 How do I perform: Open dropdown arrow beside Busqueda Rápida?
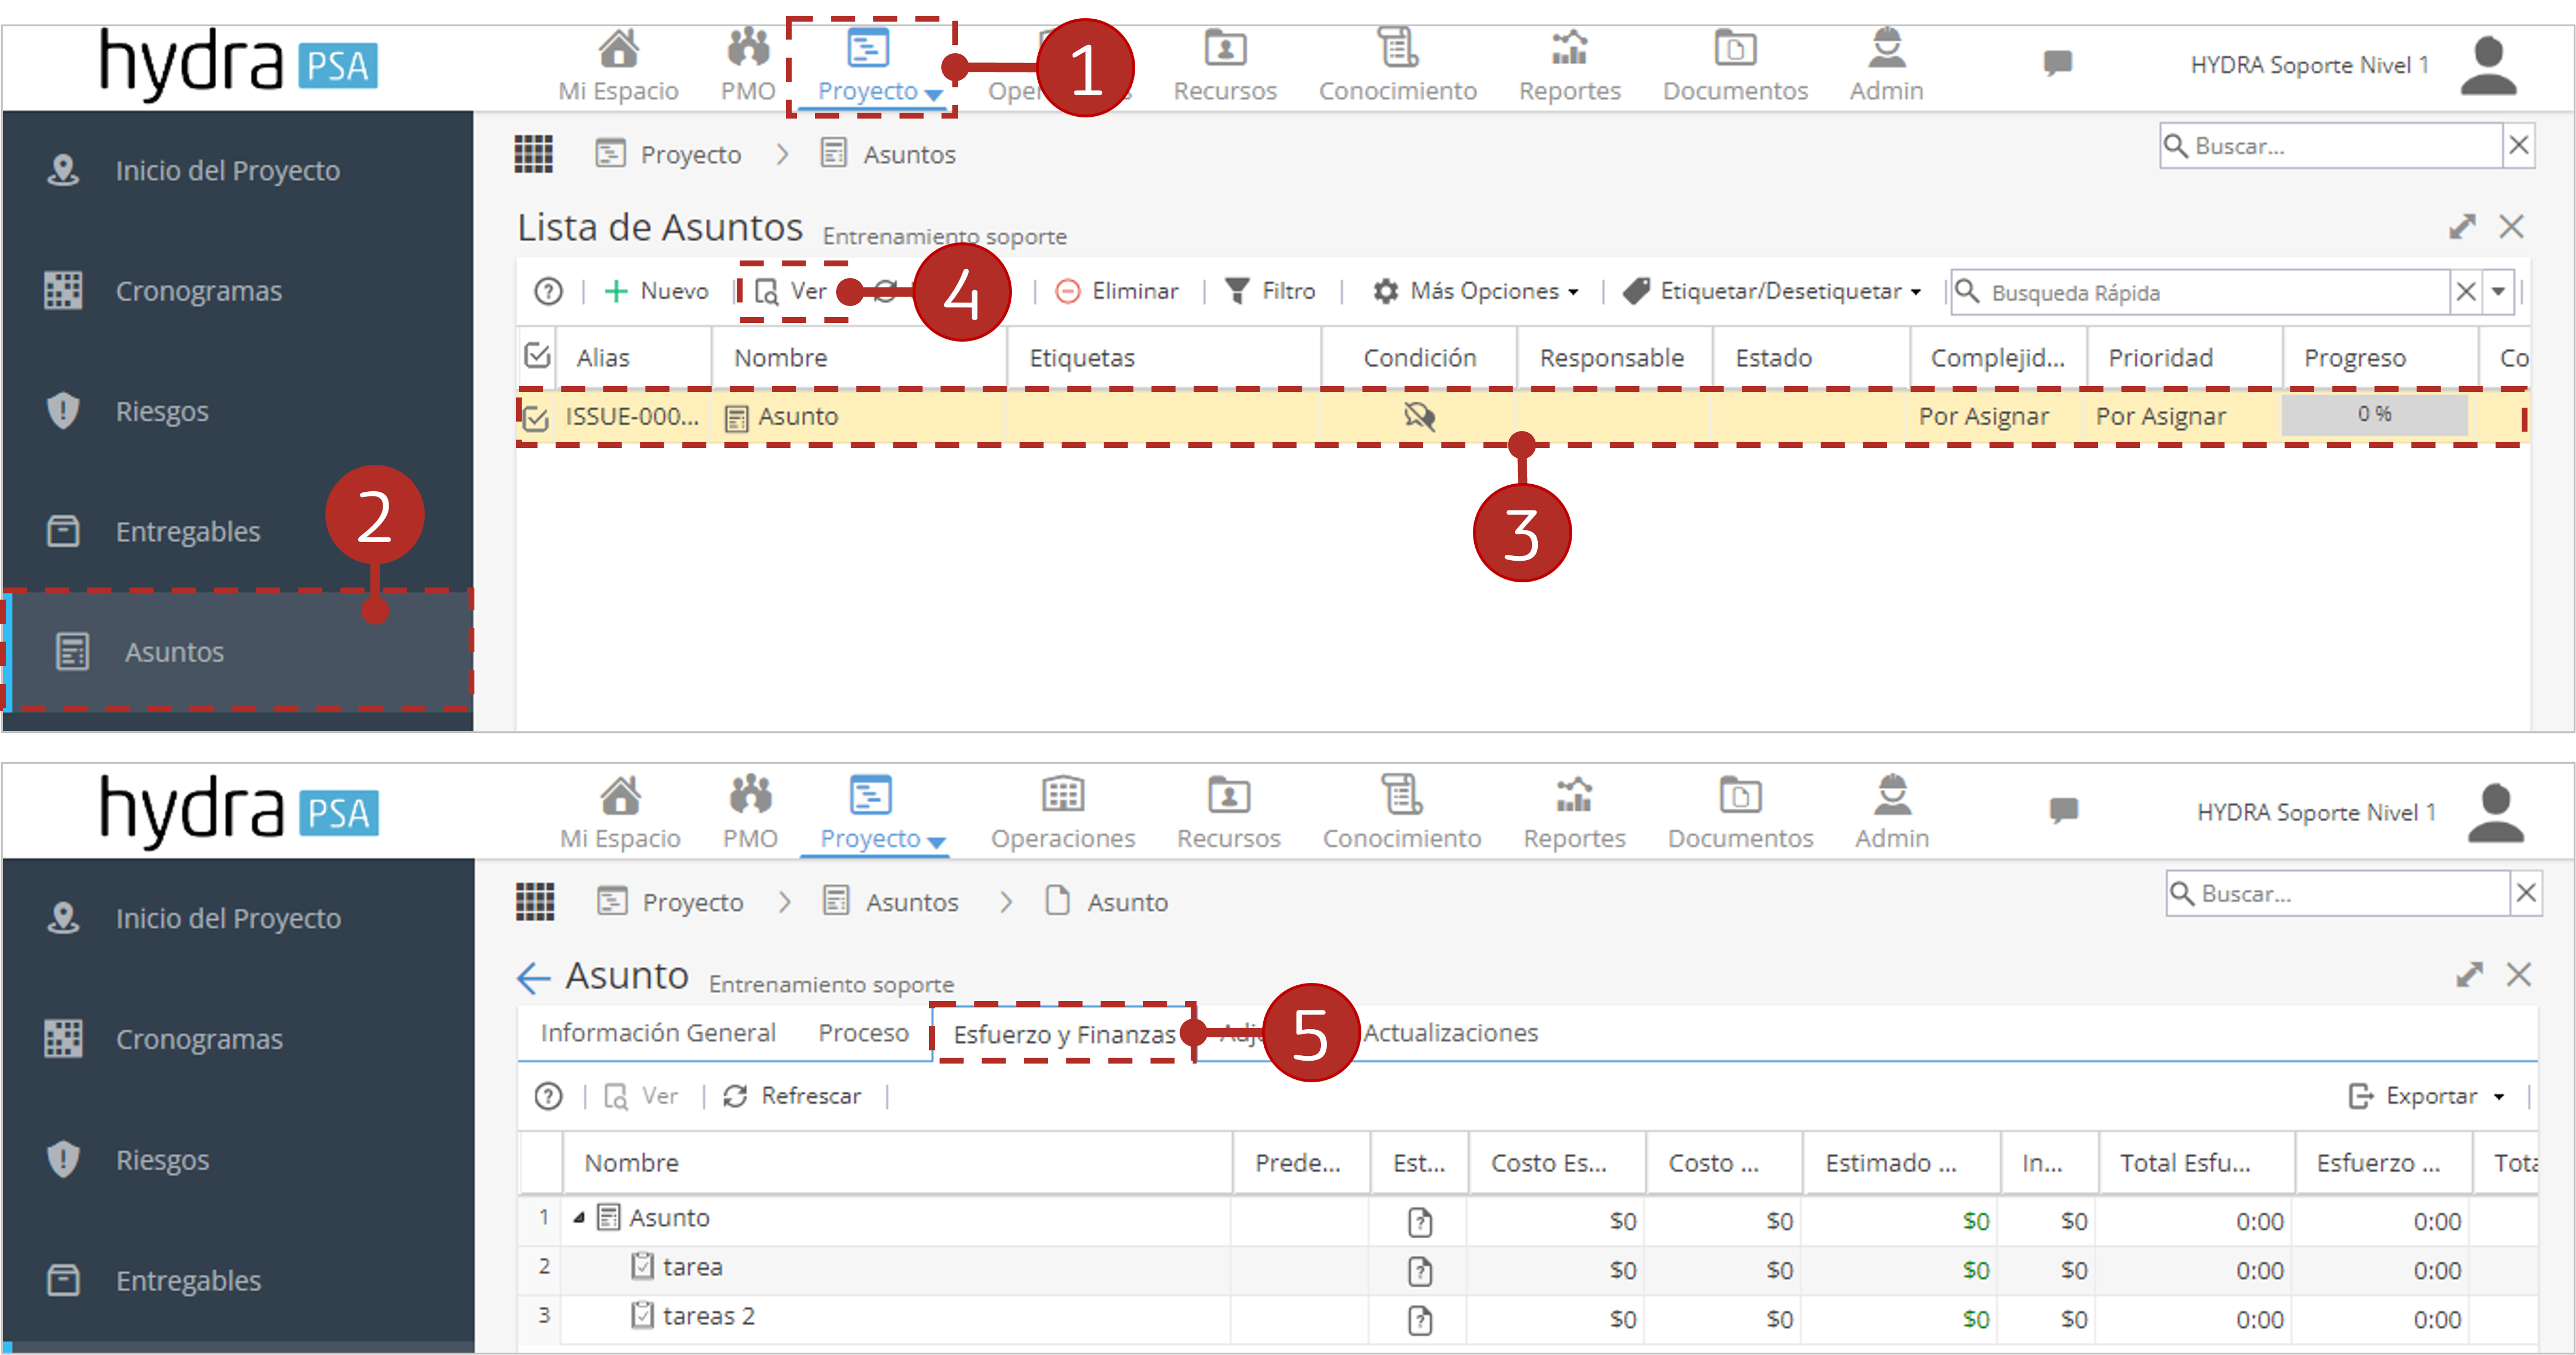click(2498, 292)
